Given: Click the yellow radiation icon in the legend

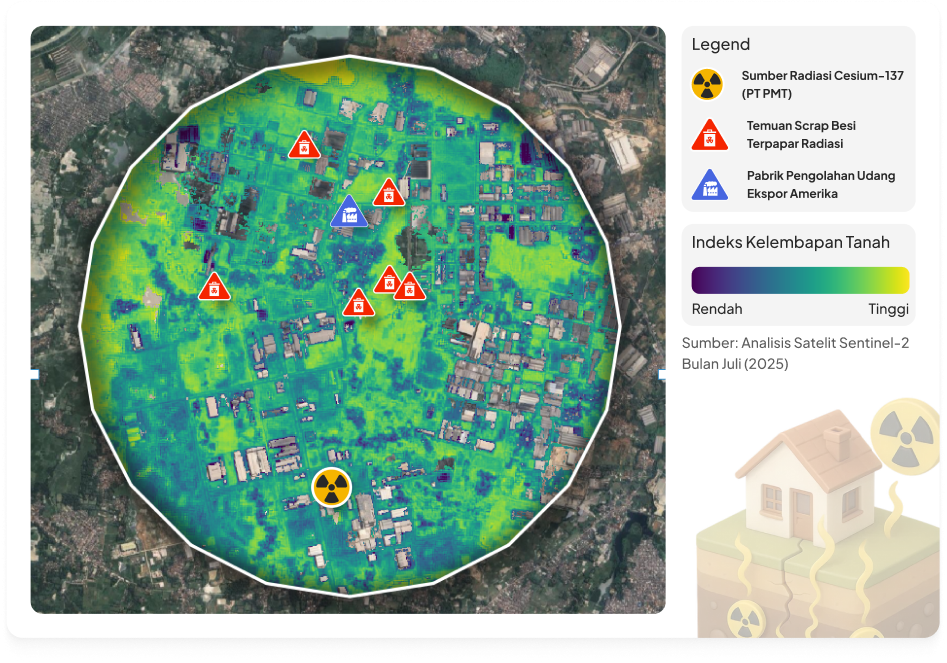Looking at the screenshot, I should point(707,84).
